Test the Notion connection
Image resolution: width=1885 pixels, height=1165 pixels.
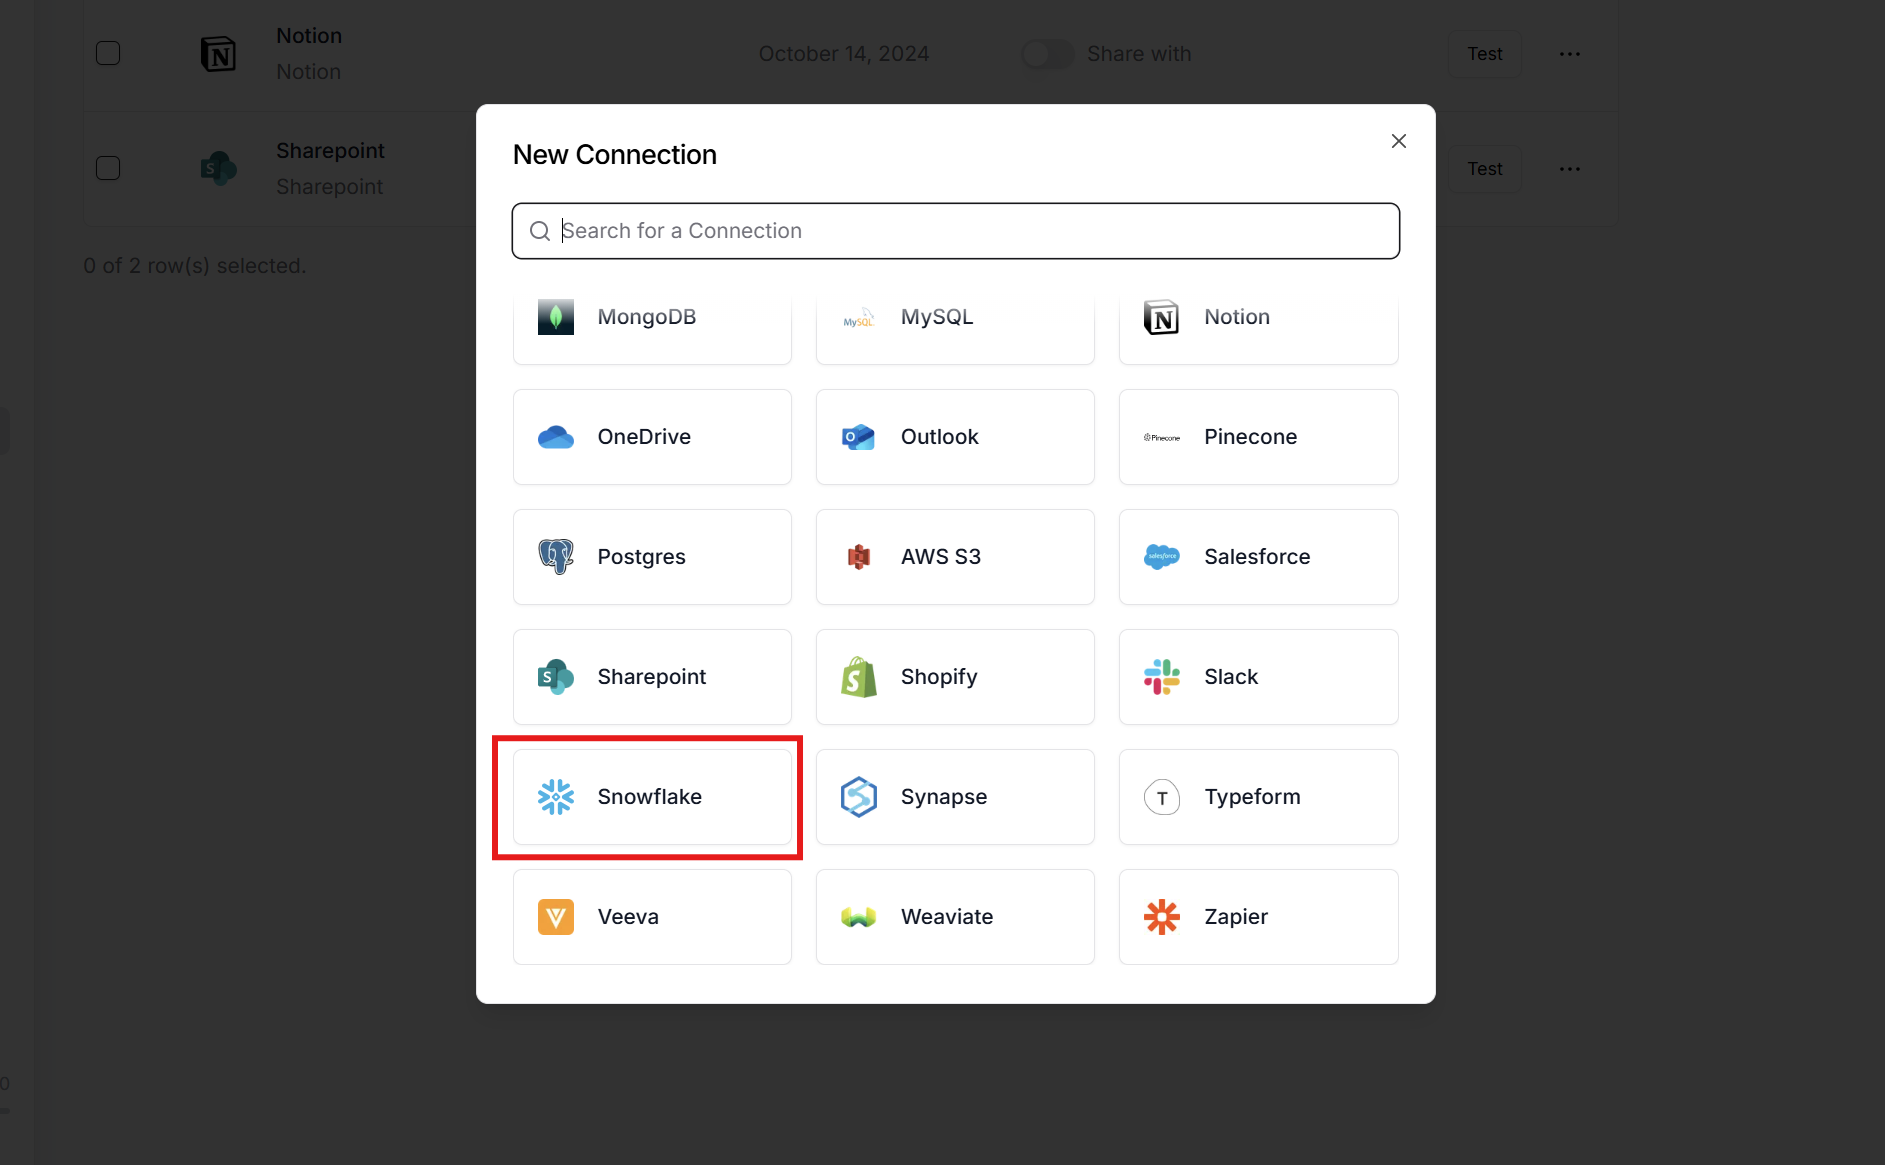1485,54
